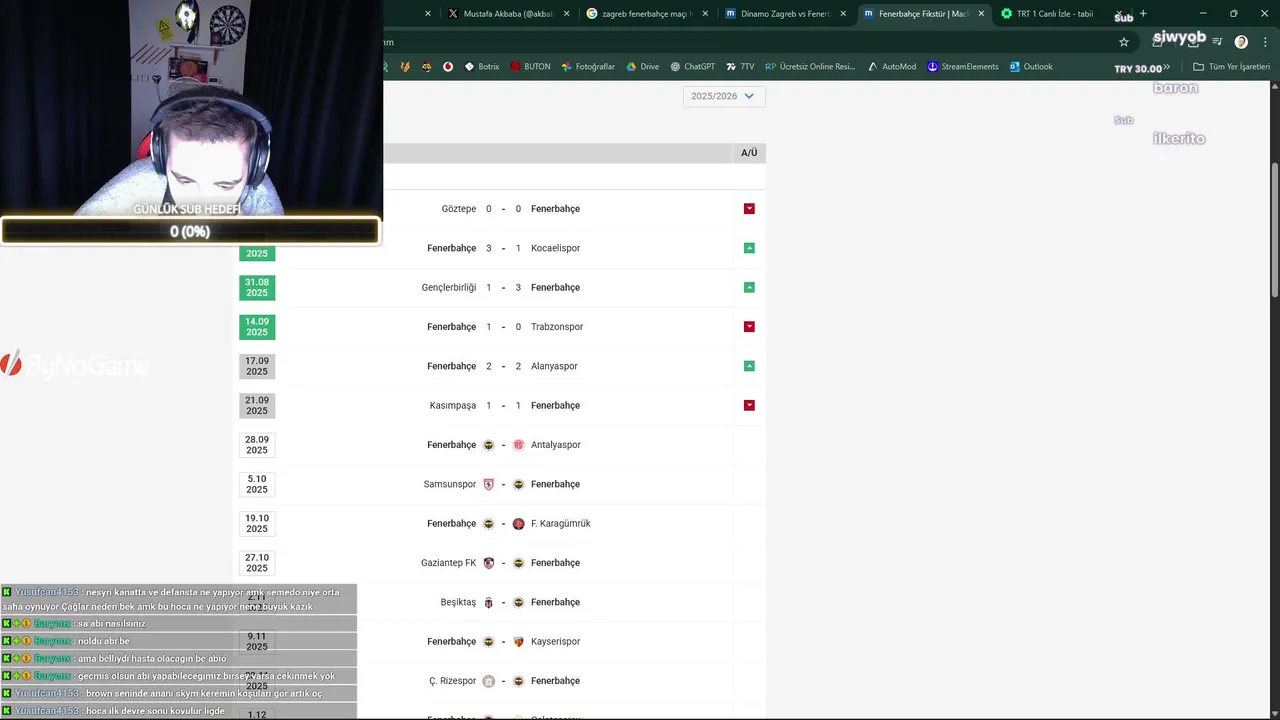
Task: Close the Fenerbahçe Fikstür tab
Action: [981, 14]
